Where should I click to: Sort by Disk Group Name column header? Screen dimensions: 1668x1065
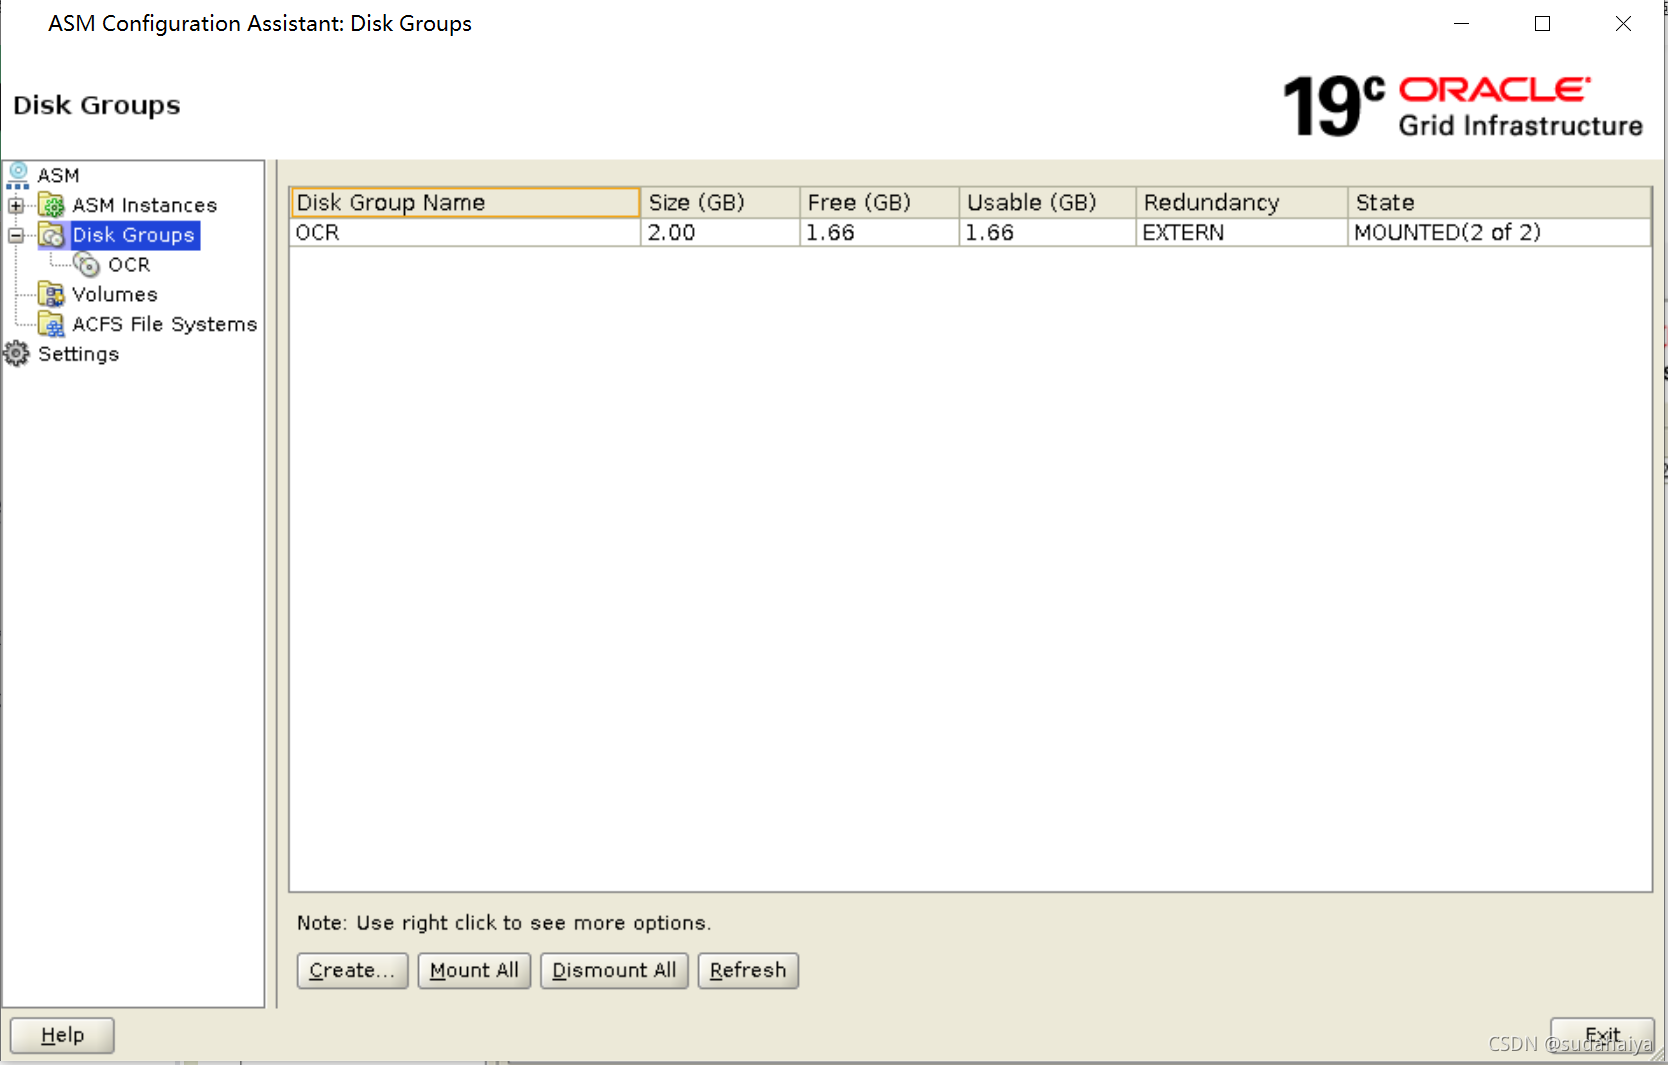click(465, 202)
